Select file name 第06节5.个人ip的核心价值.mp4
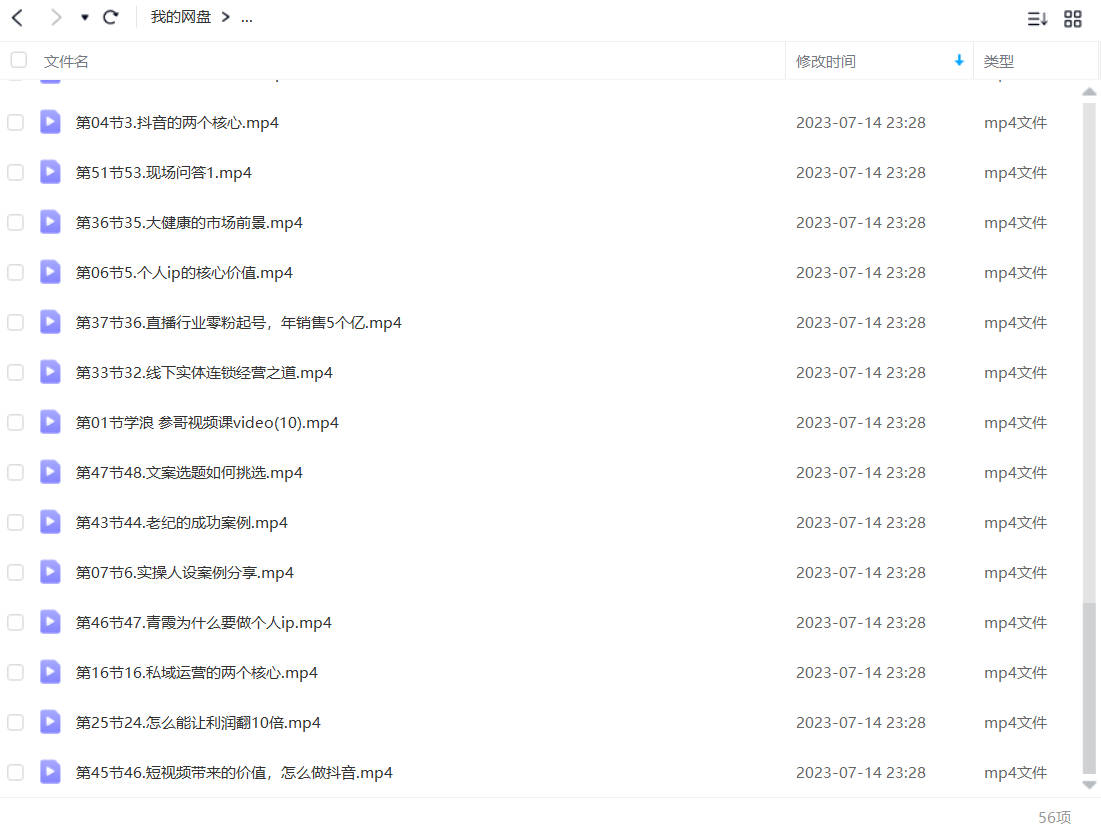1101x832 pixels. coord(184,272)
